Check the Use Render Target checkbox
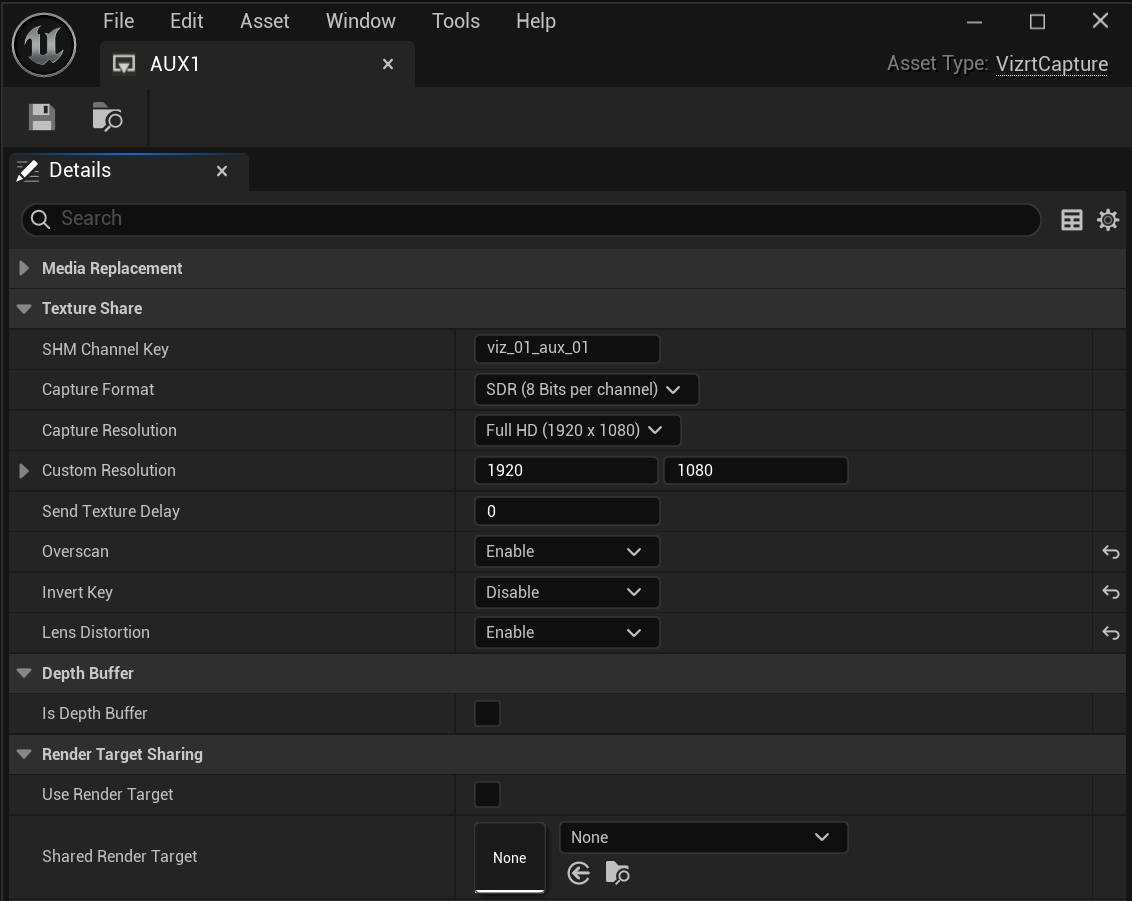The image size is (1132, 901). click(487, 795)
